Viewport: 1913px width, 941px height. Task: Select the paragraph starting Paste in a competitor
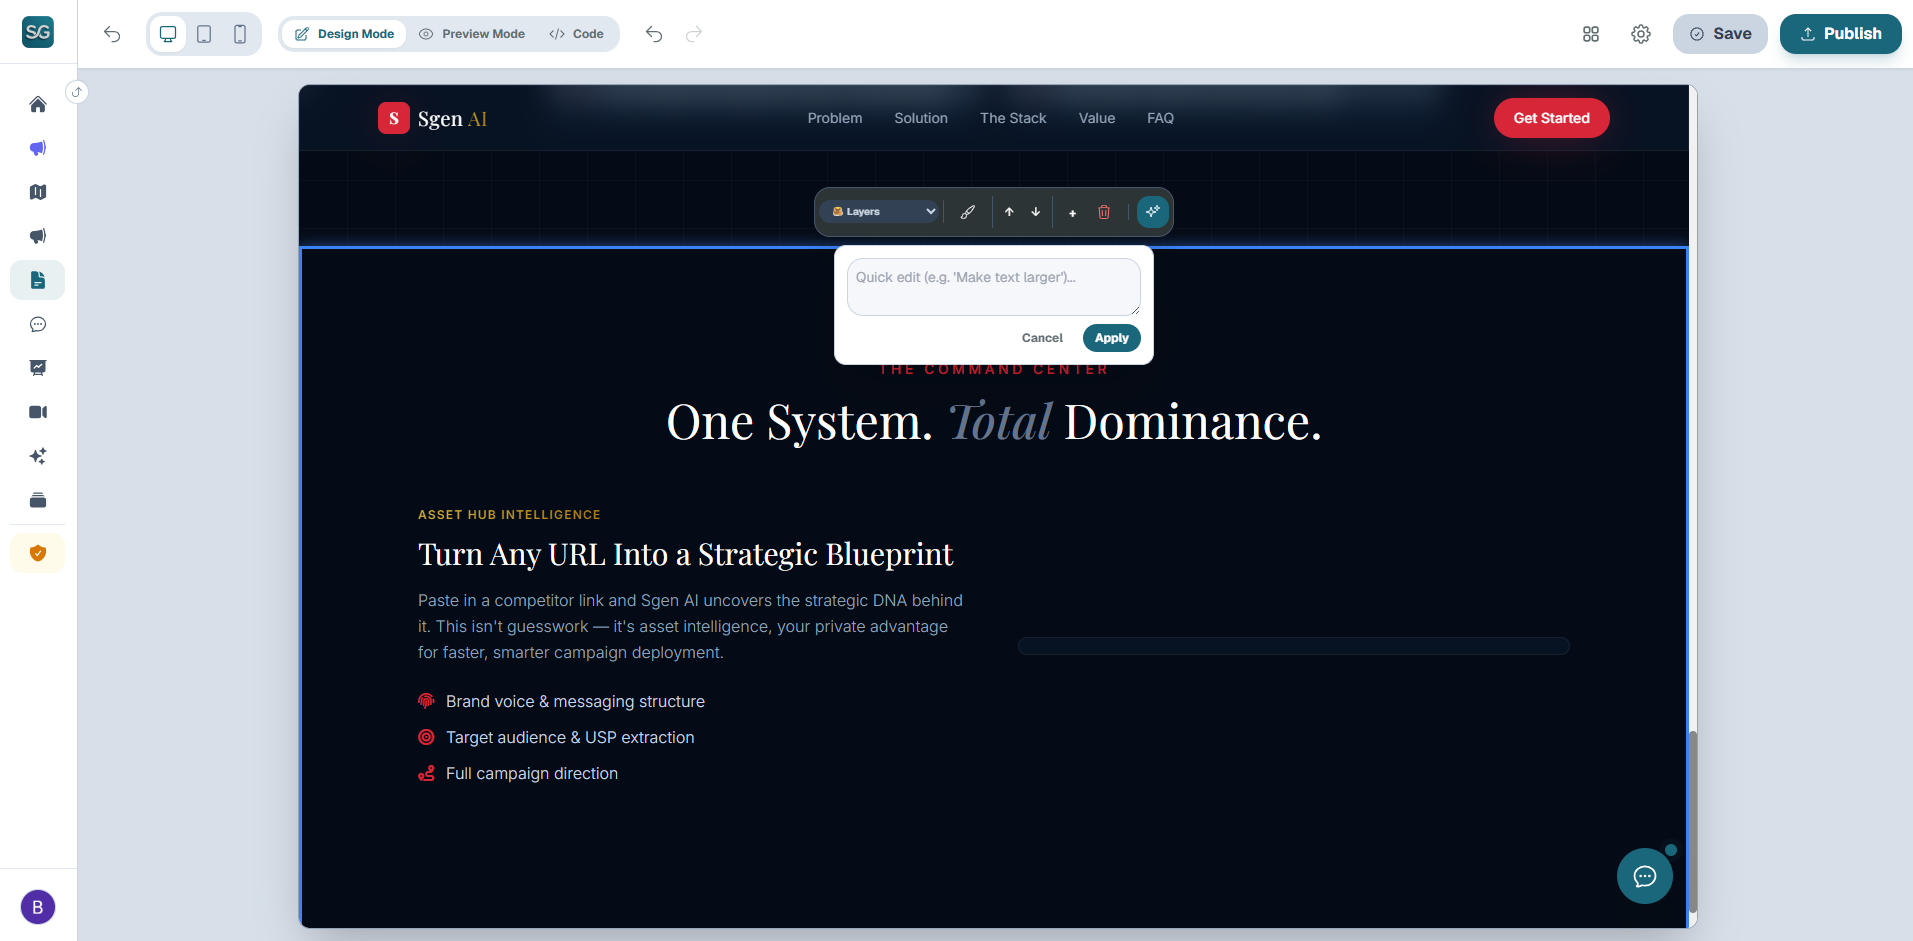pos(691,626)
